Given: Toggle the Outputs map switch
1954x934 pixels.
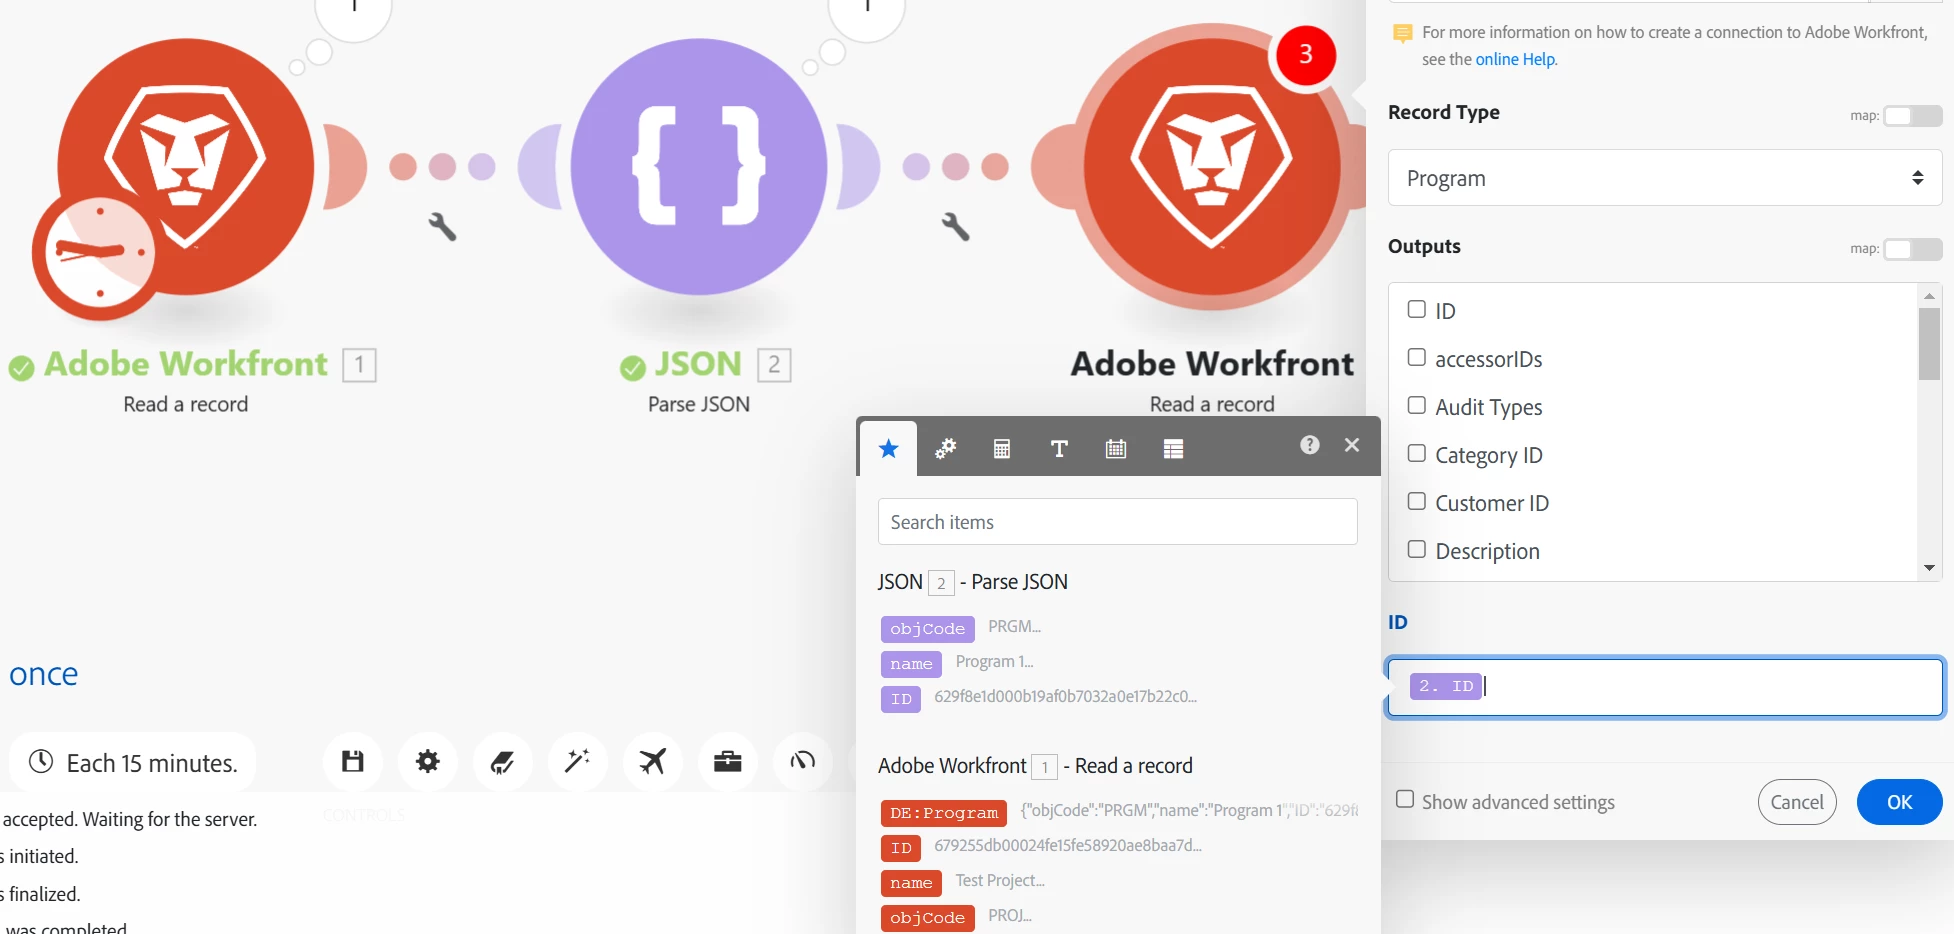Looking at the screenshot, I should pyautogui.click(x=1912, y=248).
